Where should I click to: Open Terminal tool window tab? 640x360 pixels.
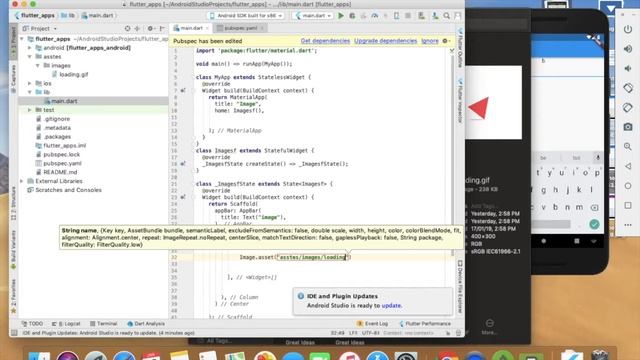pos(104,324)
